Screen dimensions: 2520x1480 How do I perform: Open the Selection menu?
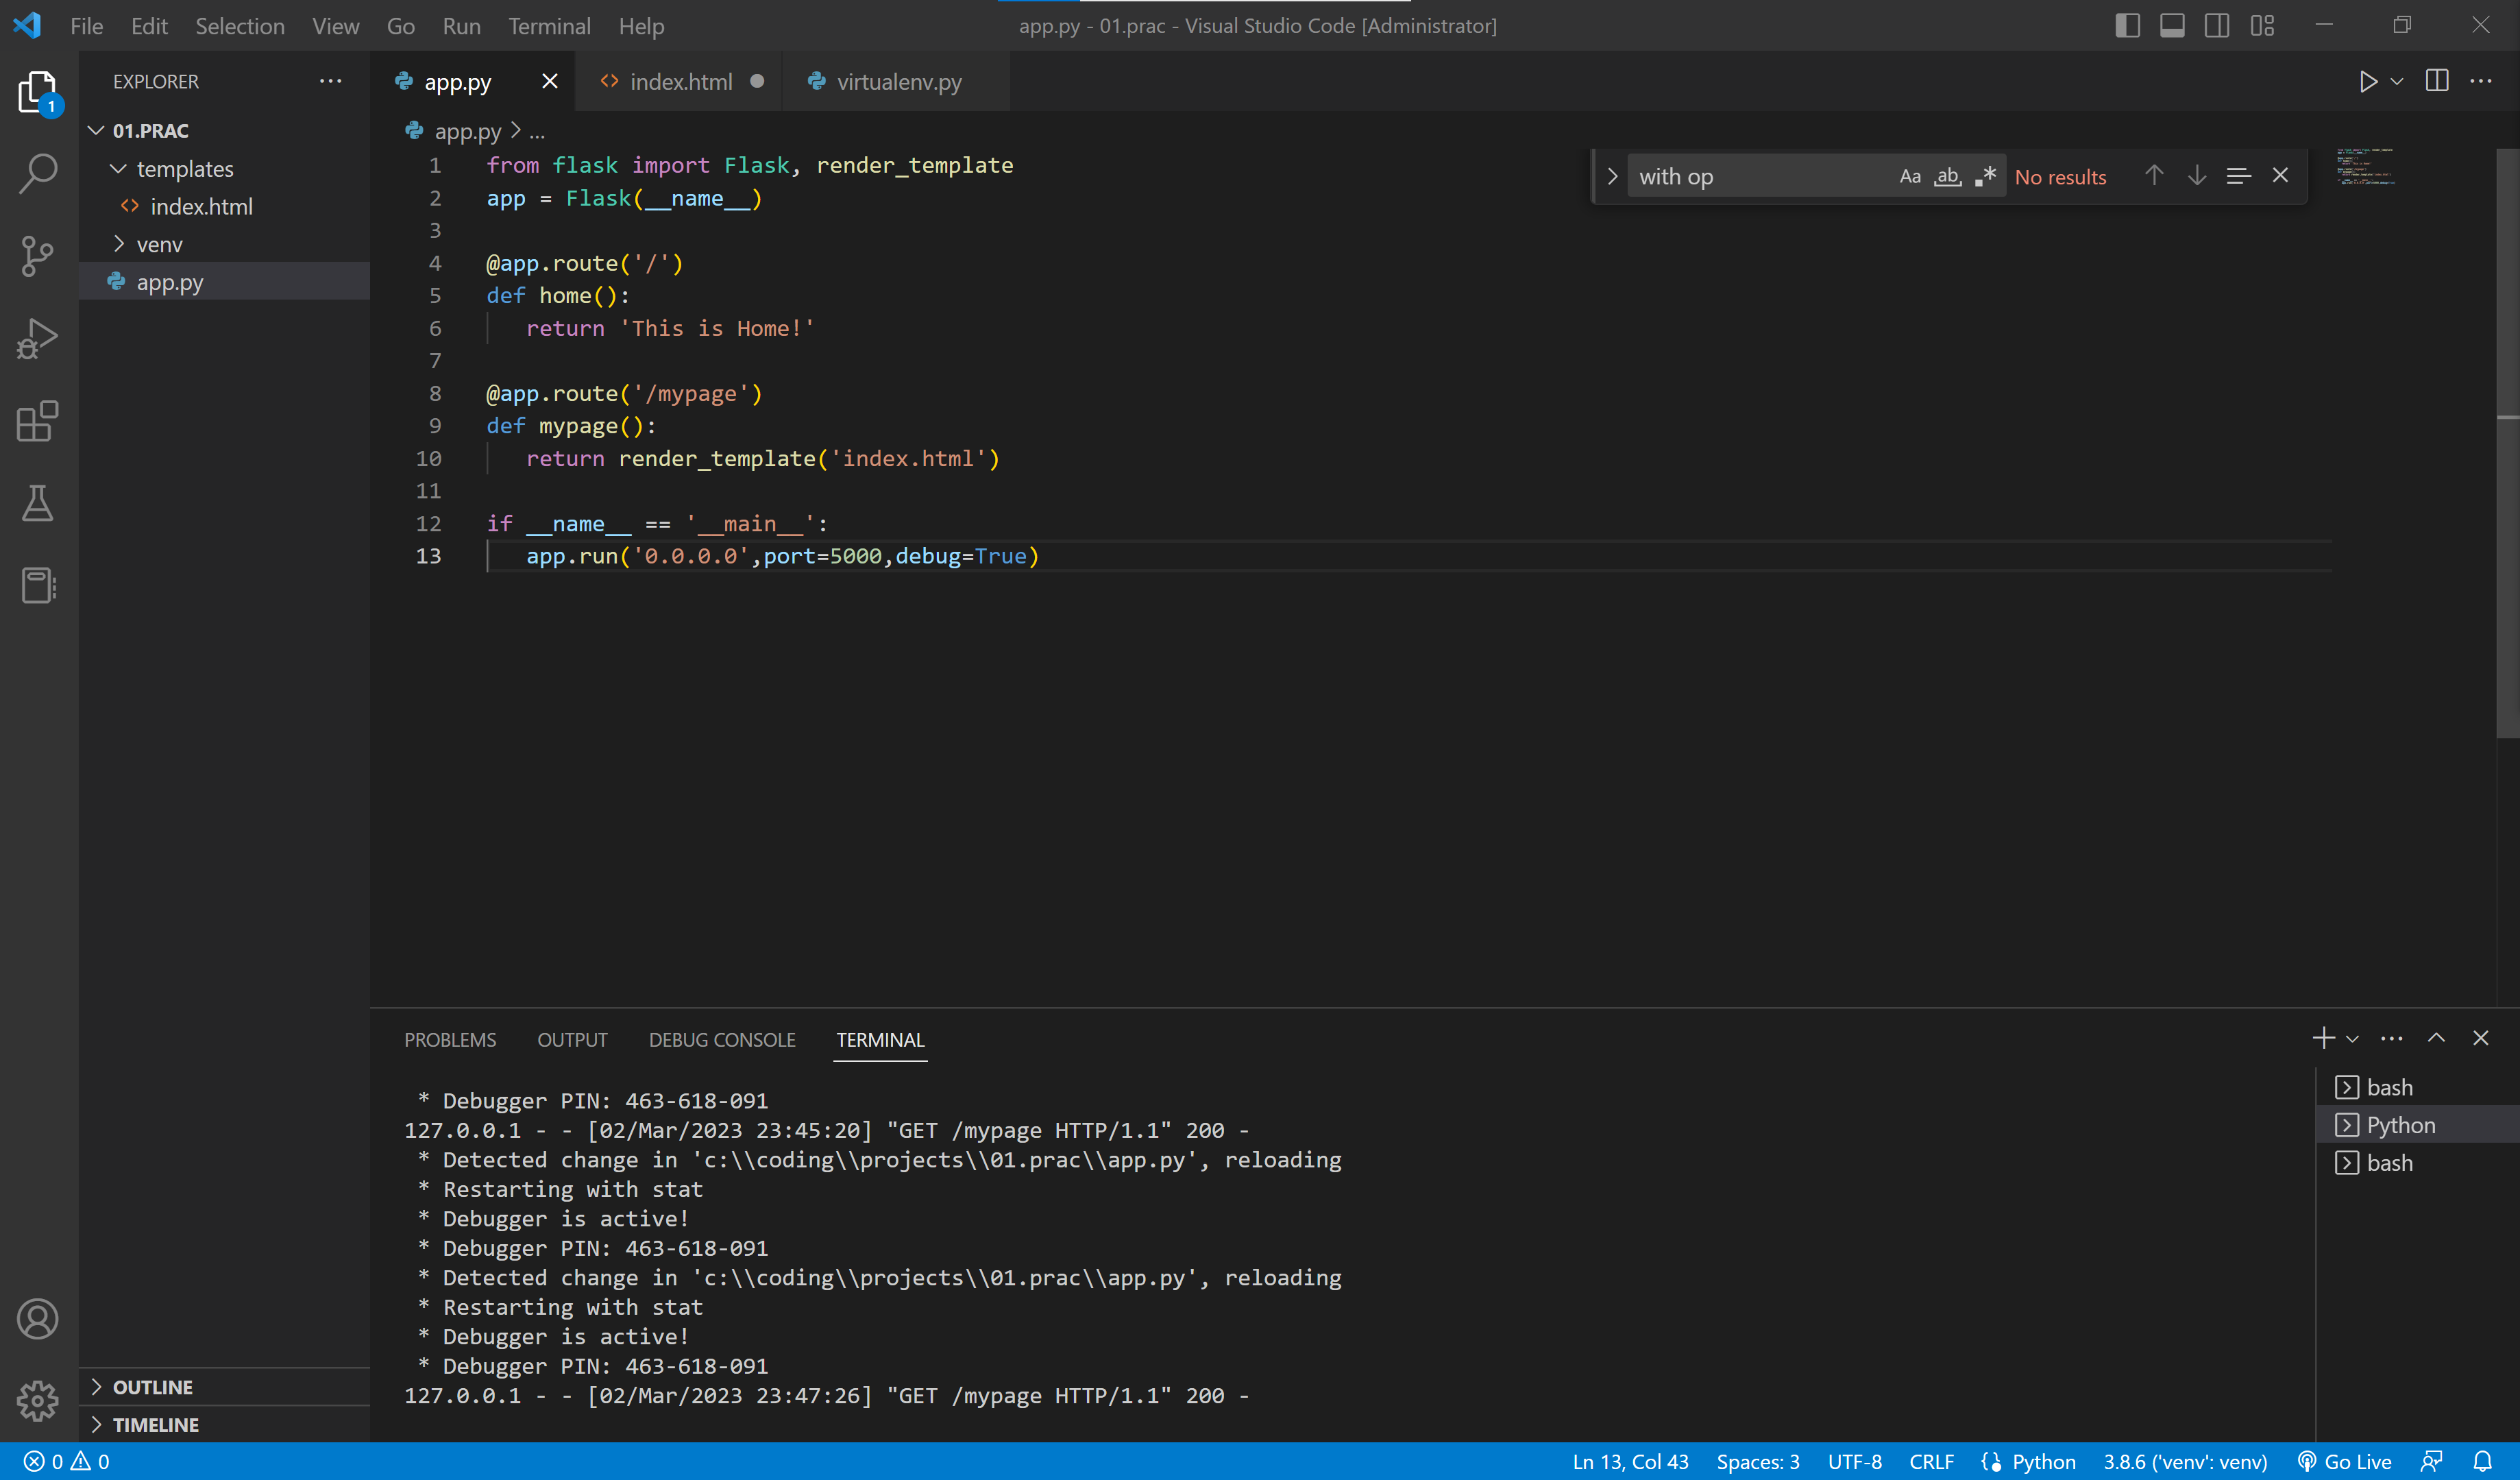pyautogui.click(x=239, y=26)
